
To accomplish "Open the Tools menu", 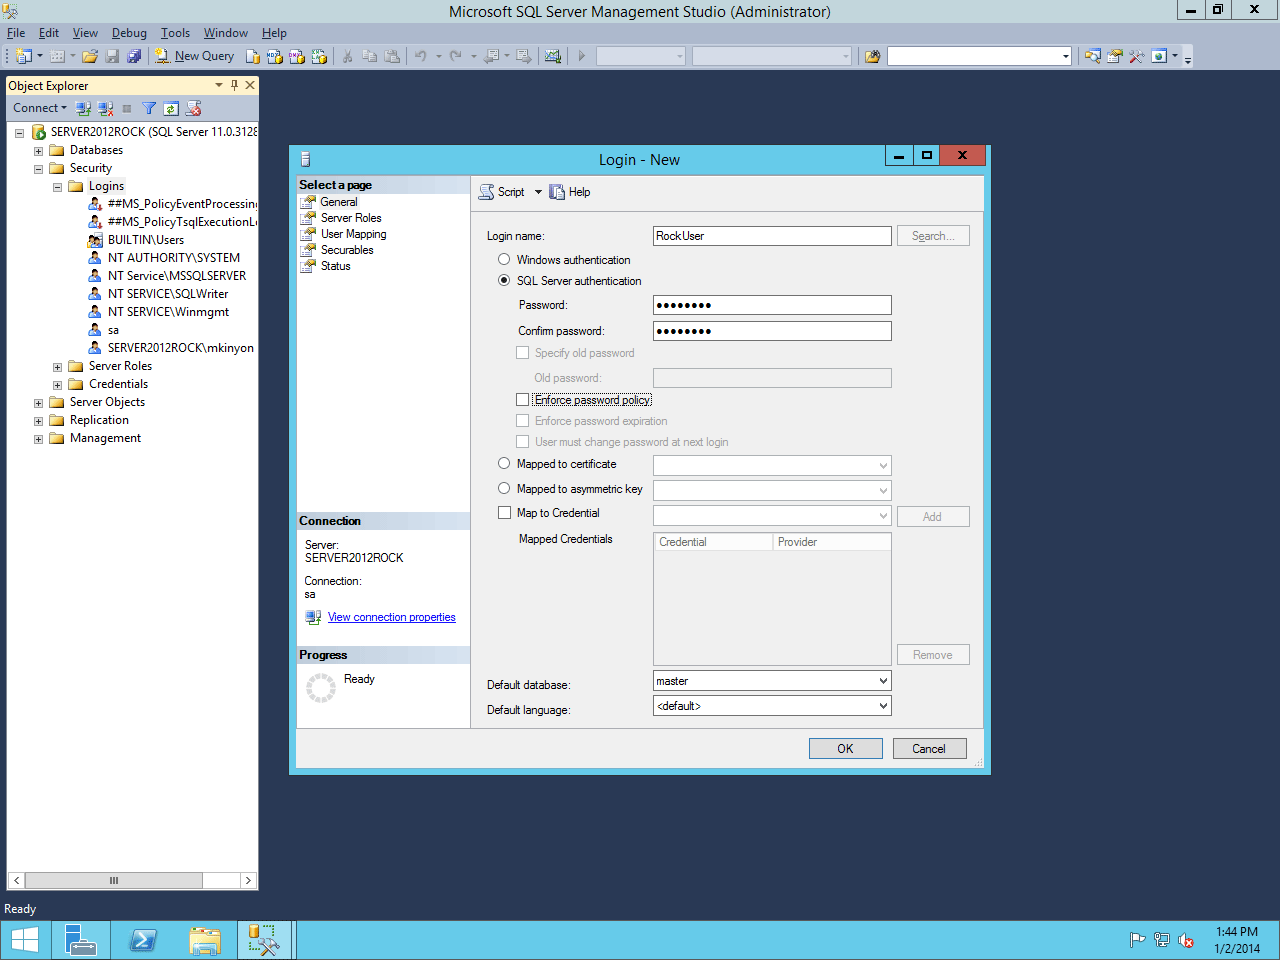I will [175, 33].
